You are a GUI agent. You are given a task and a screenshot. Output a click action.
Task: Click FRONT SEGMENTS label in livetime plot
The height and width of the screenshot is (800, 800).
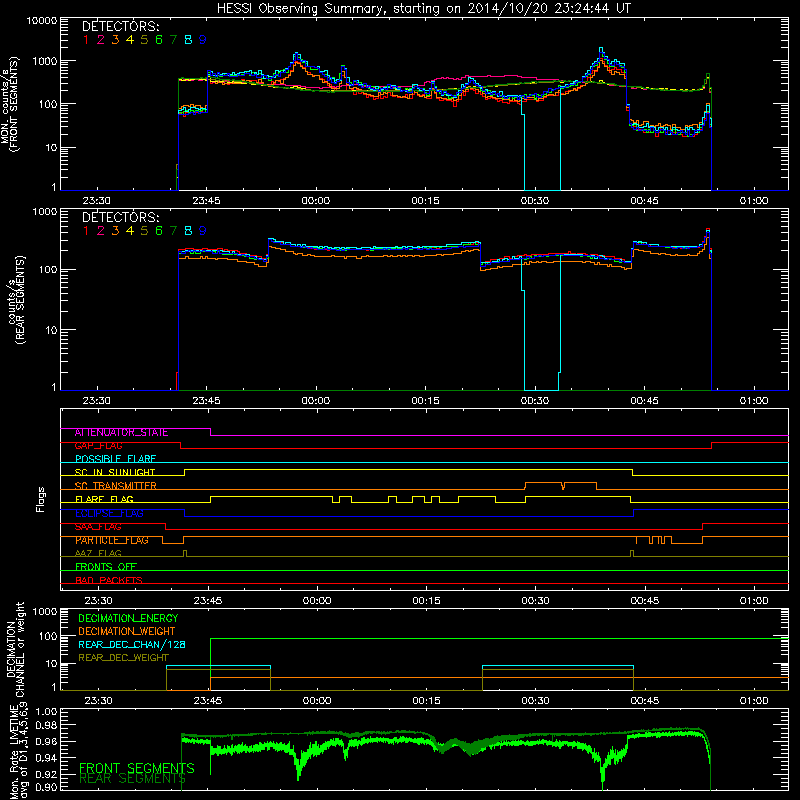tap(137, 768)
